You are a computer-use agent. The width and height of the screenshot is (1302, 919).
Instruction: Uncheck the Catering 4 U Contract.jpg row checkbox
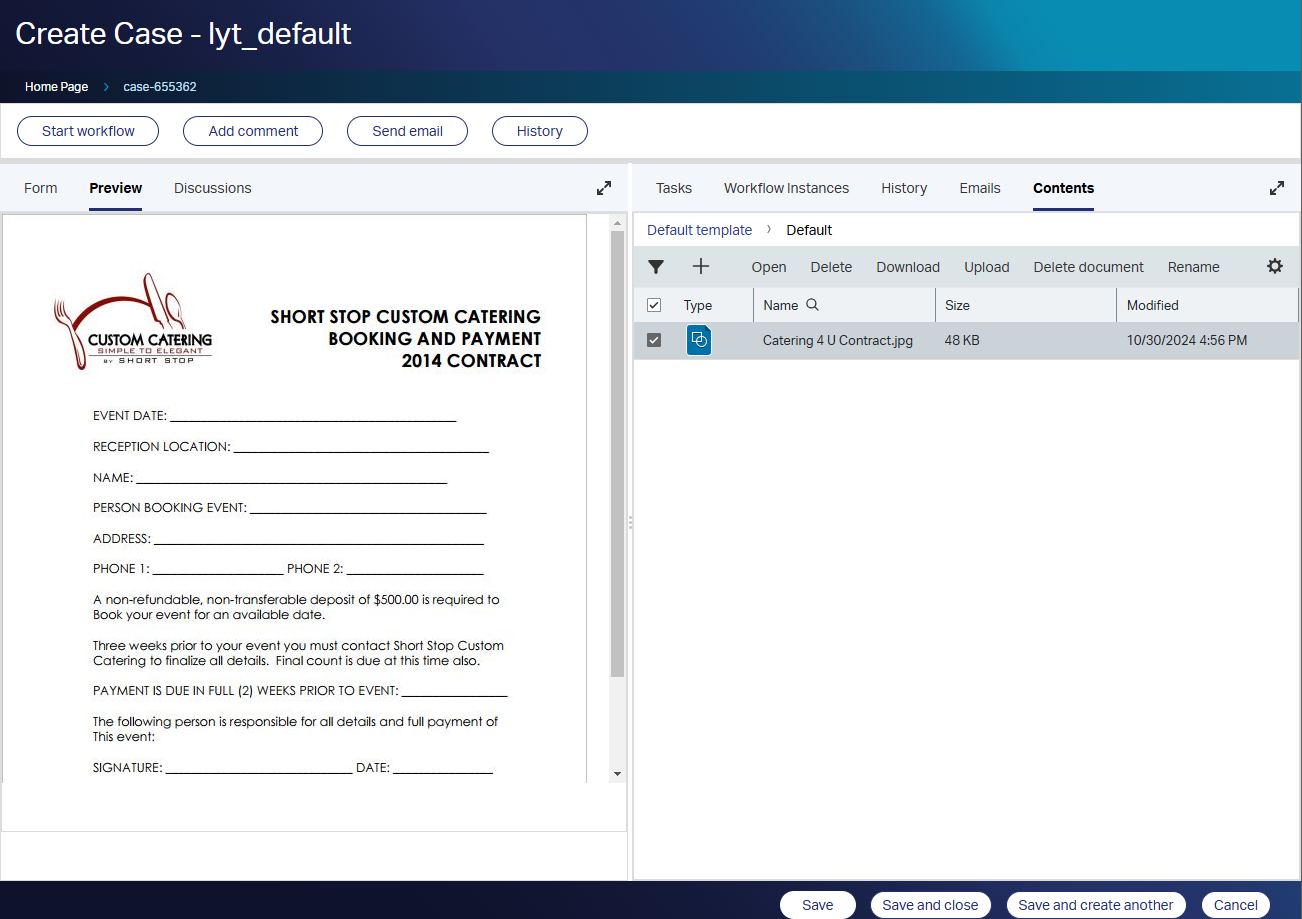pos(654,340)
